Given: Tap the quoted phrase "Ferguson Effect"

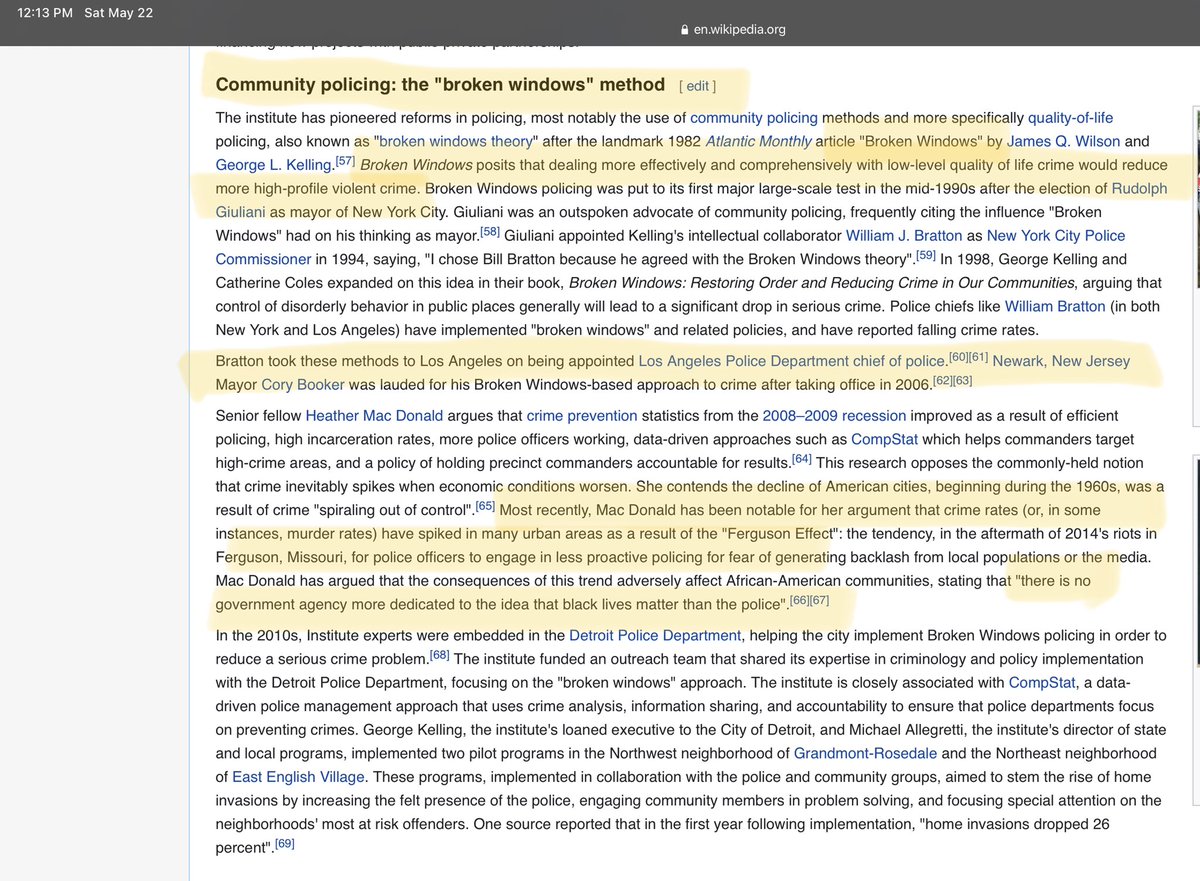Looking at the screenshot, I should click(x=782, y=533).
